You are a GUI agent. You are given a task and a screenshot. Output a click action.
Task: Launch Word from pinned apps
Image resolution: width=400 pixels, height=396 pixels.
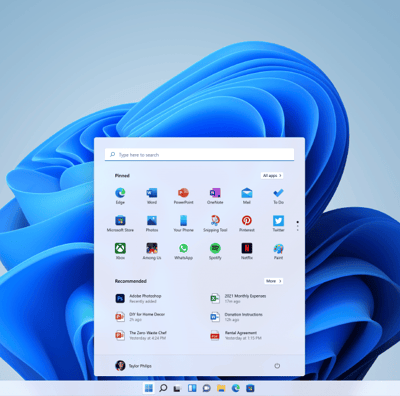click(152, 196)
